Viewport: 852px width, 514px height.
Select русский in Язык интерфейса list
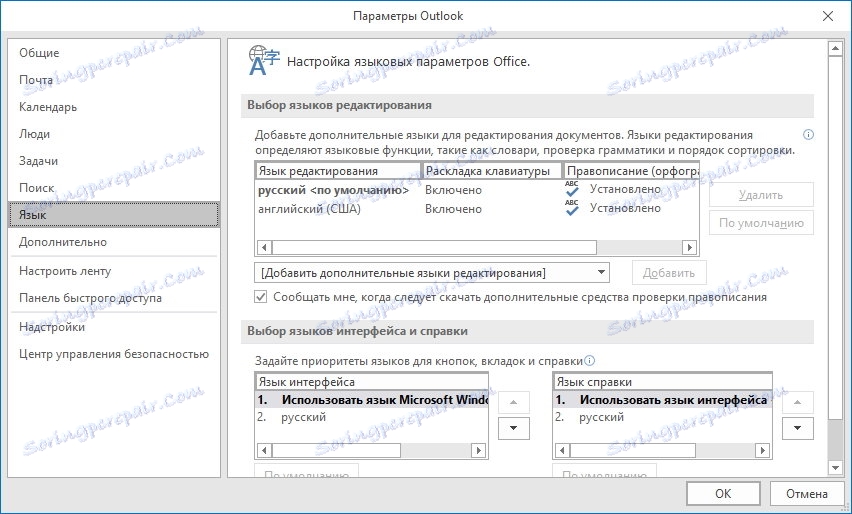372,417
